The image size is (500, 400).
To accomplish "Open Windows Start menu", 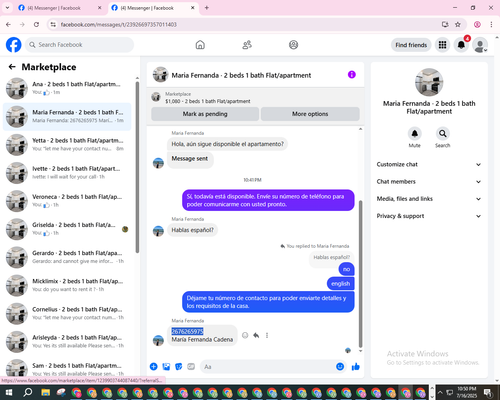I will tap(9, 392).
